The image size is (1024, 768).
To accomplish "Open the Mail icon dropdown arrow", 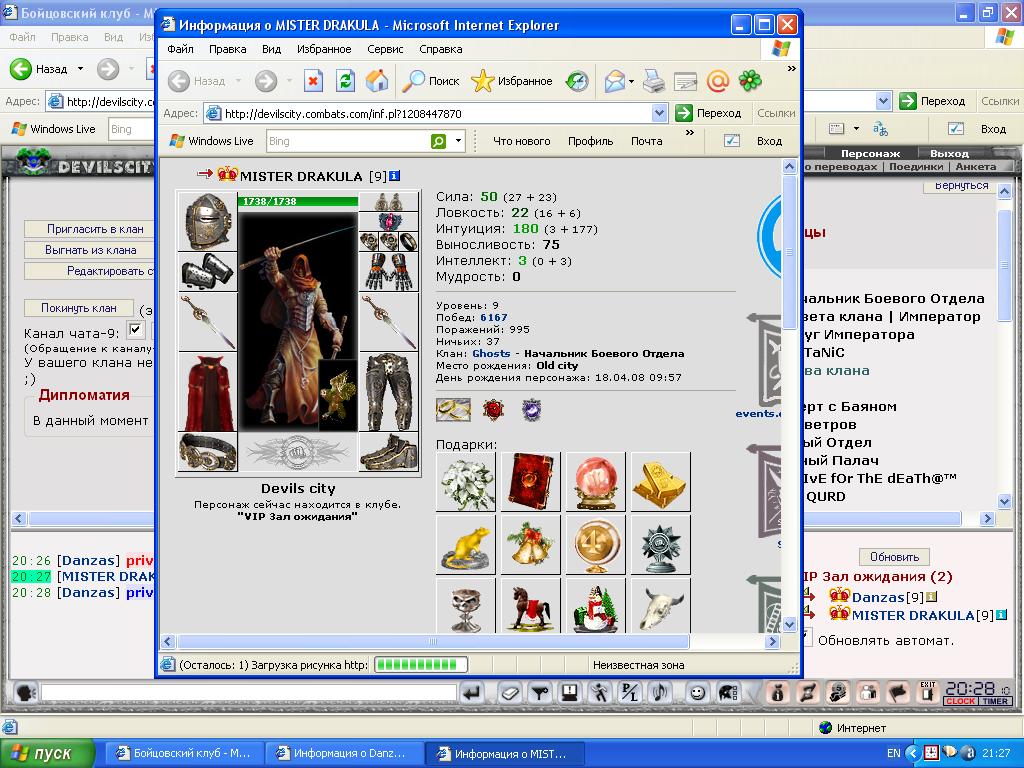I will [632, 82].
